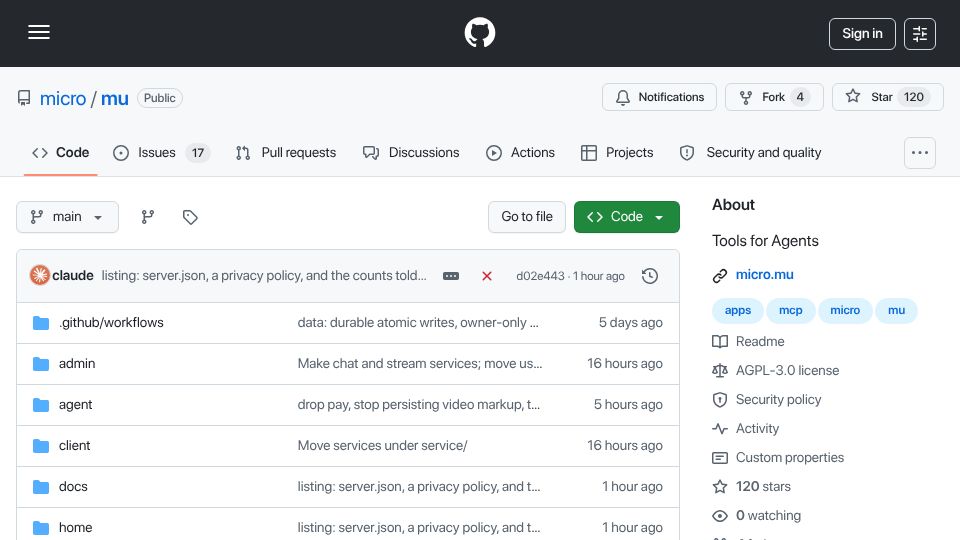The width and height of the screenshot is (960, 540).
Task: Open the Readme link
Action: [x=760, y=342]
